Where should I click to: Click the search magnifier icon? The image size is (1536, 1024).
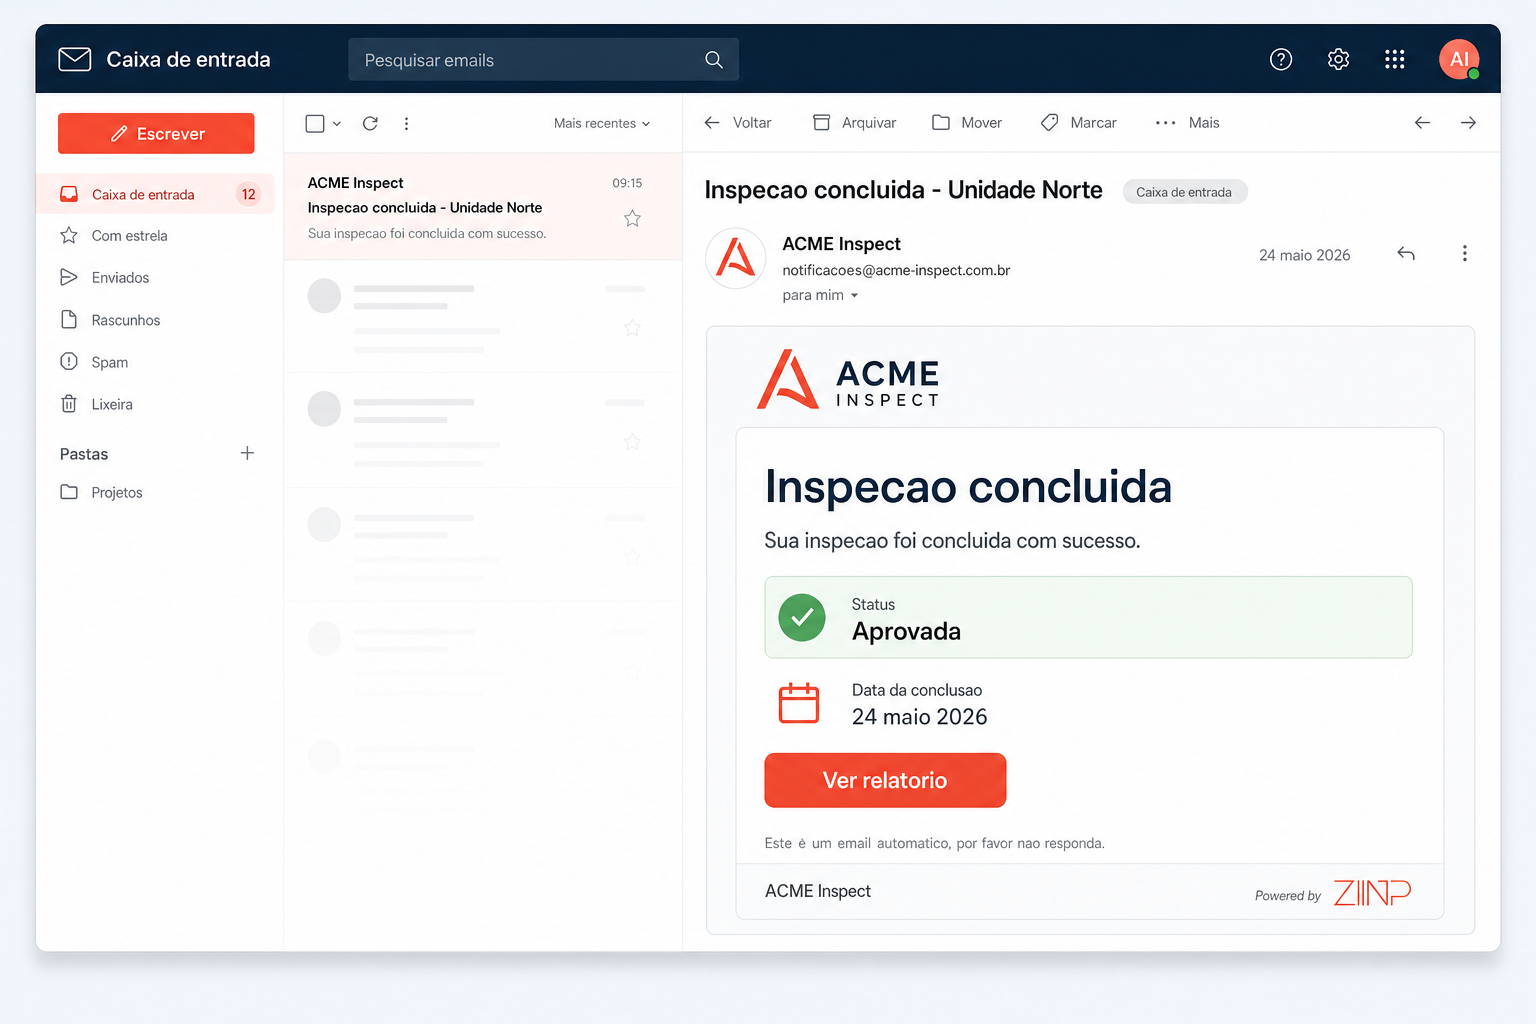[713, 60]
